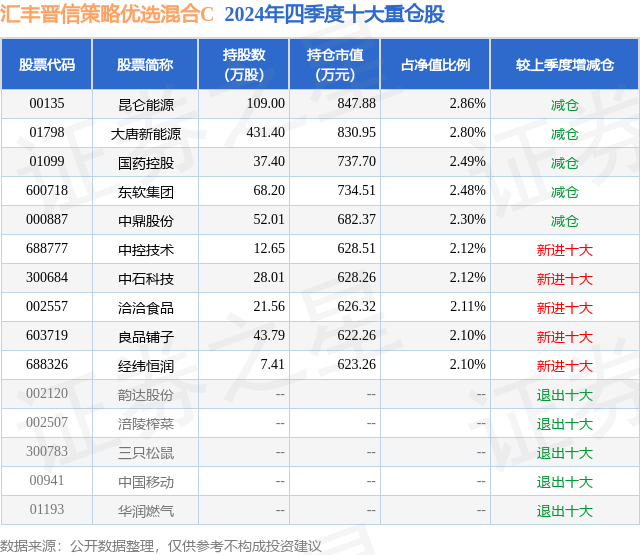Select the 中鼎股份 row name
The width and height of the screenshot is (640, 555).
point(146,221)
